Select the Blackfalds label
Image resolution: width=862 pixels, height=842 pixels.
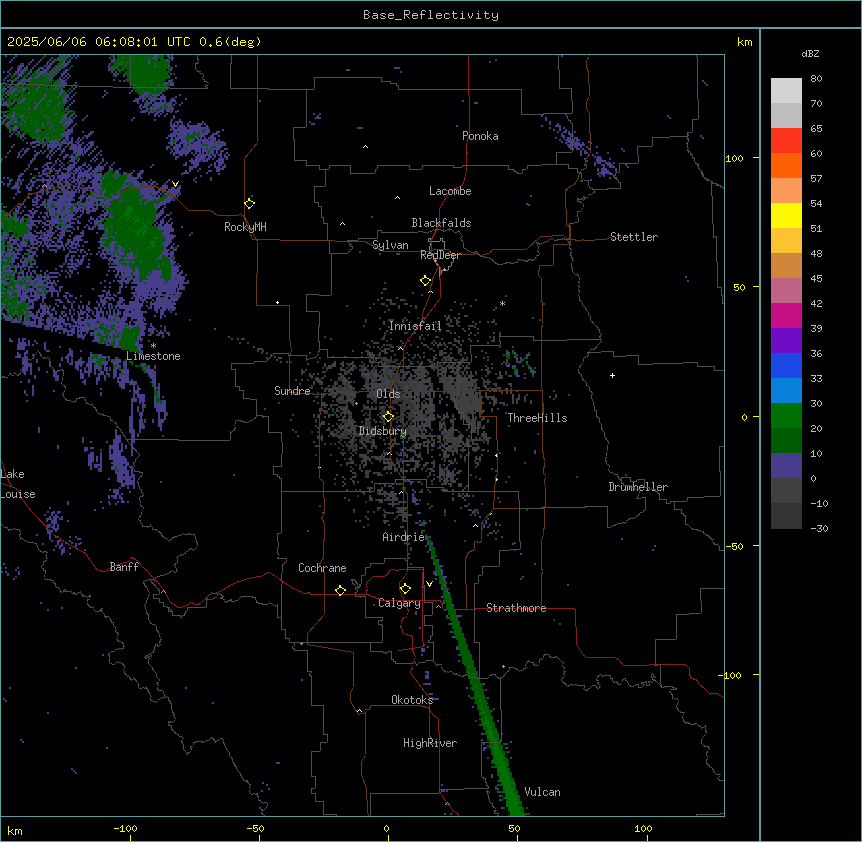pos(441,223)
